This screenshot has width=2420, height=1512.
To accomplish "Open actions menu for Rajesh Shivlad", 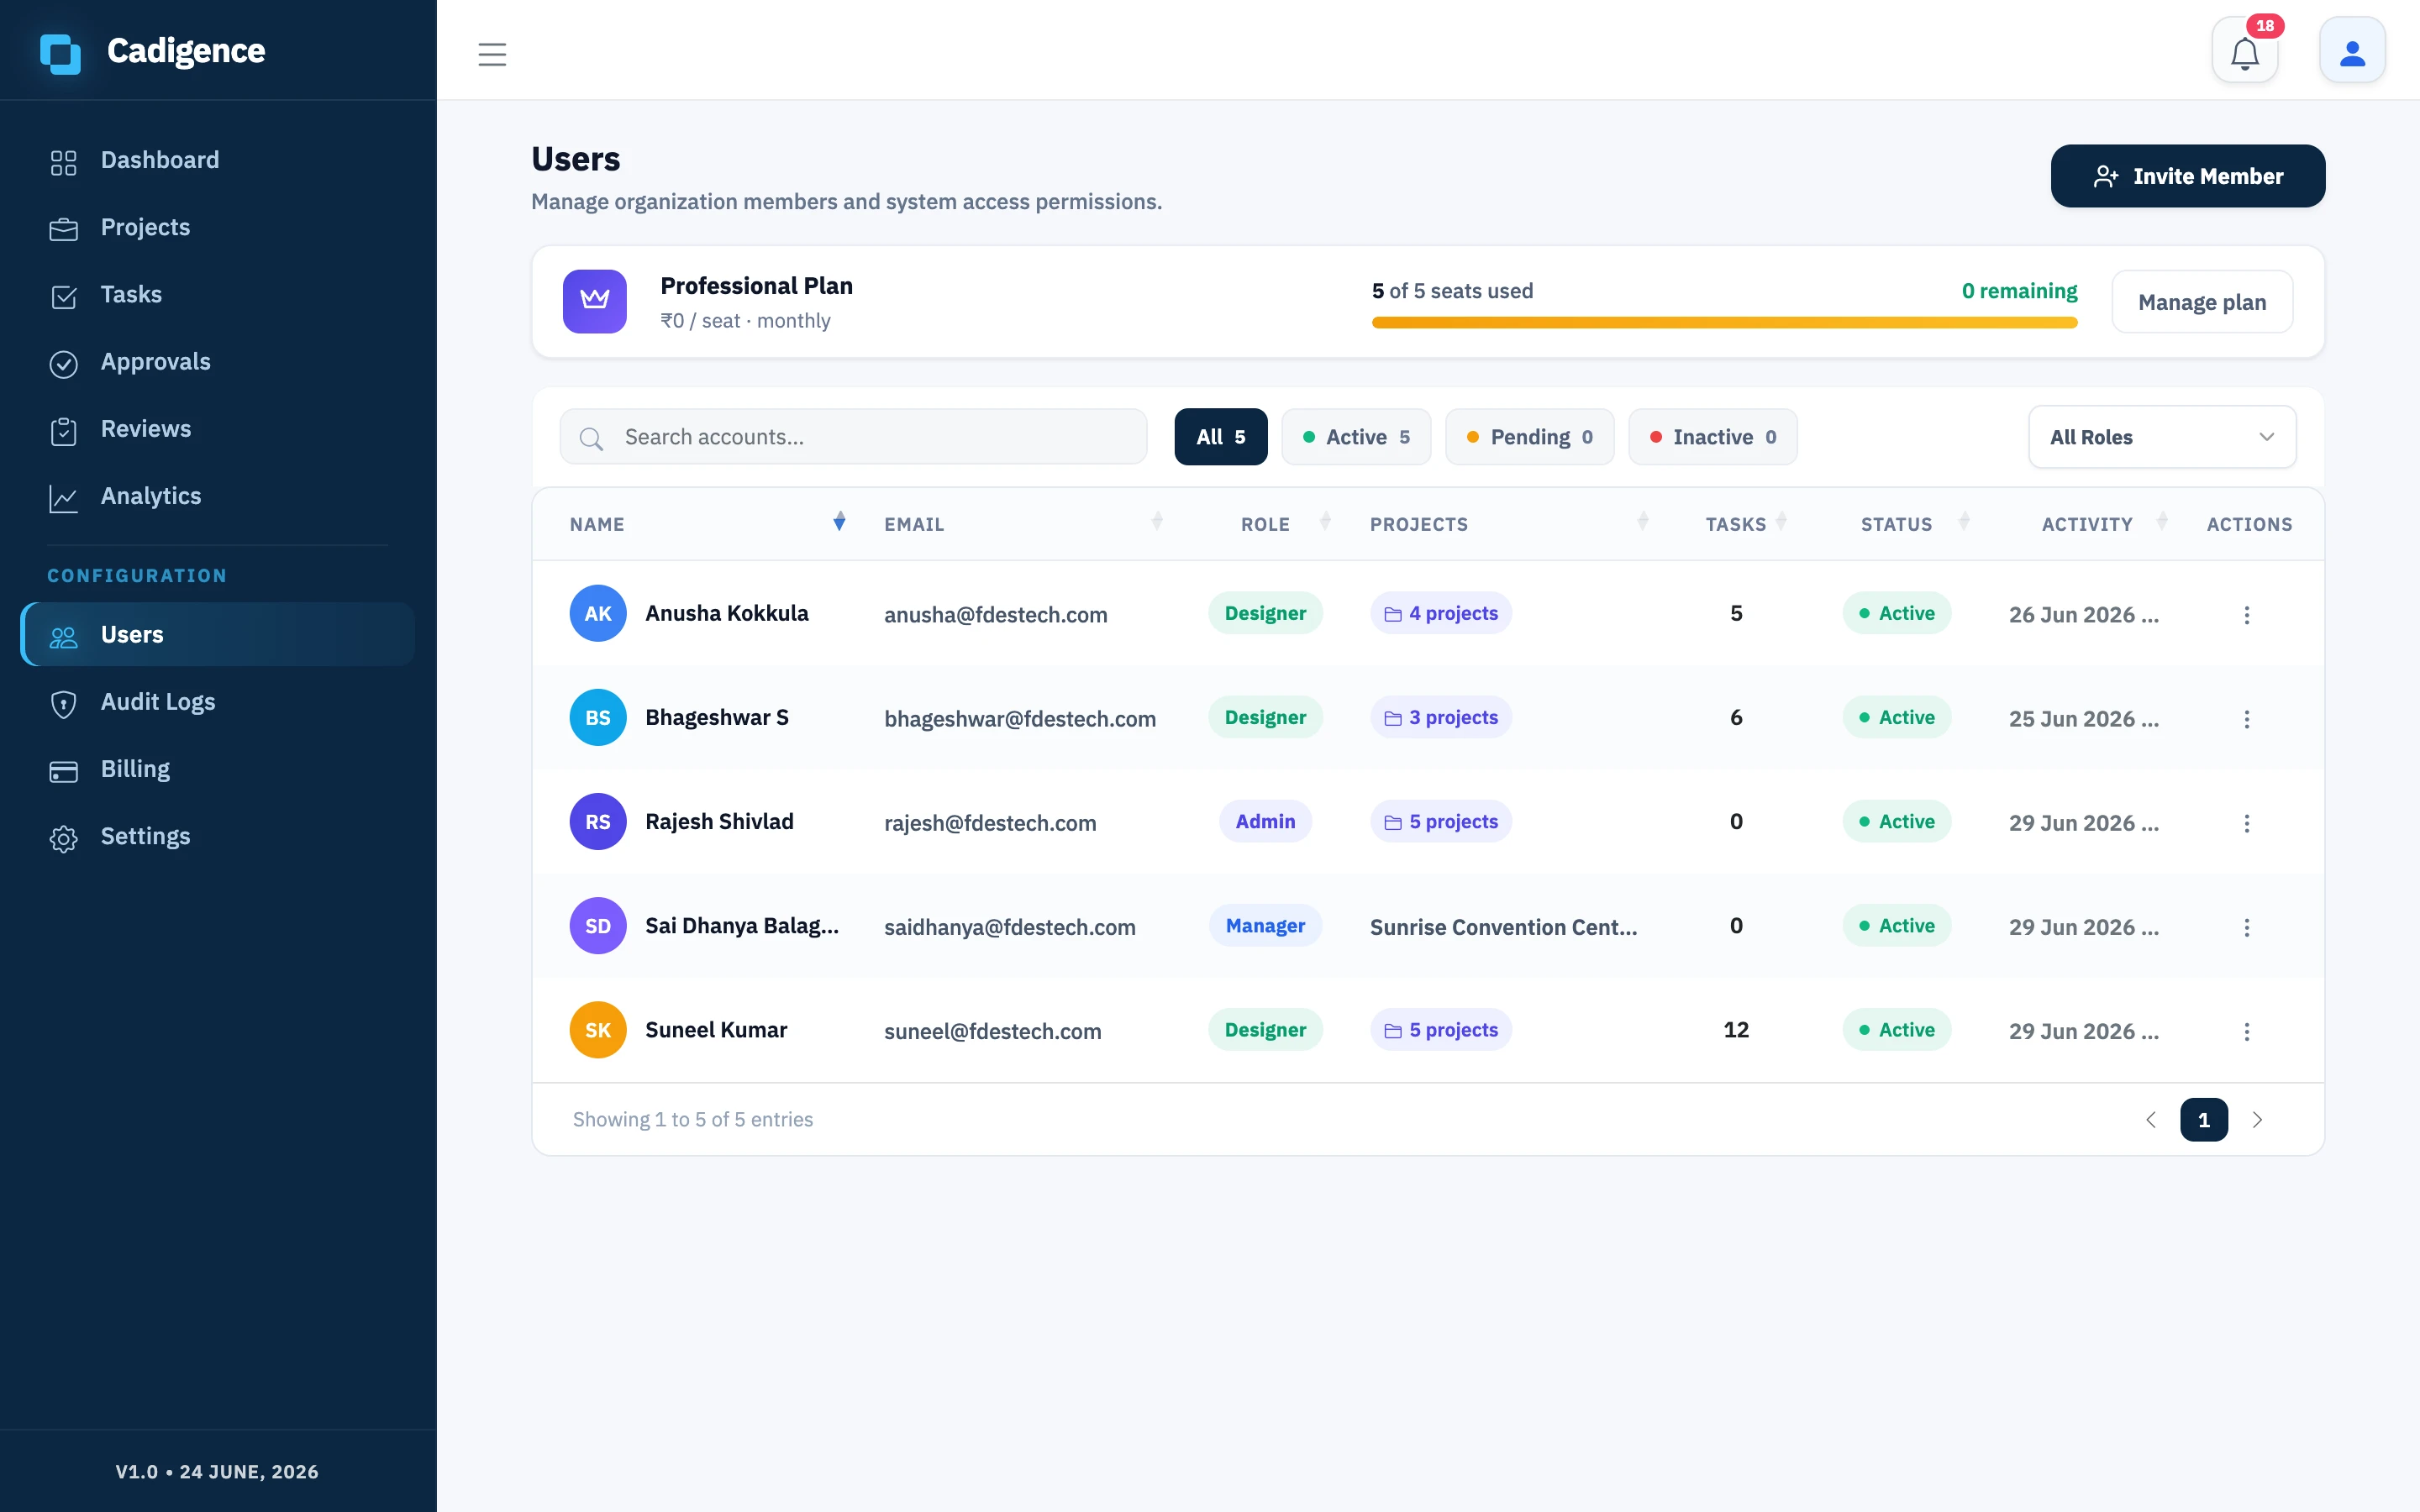I will tap(2247, 822).
